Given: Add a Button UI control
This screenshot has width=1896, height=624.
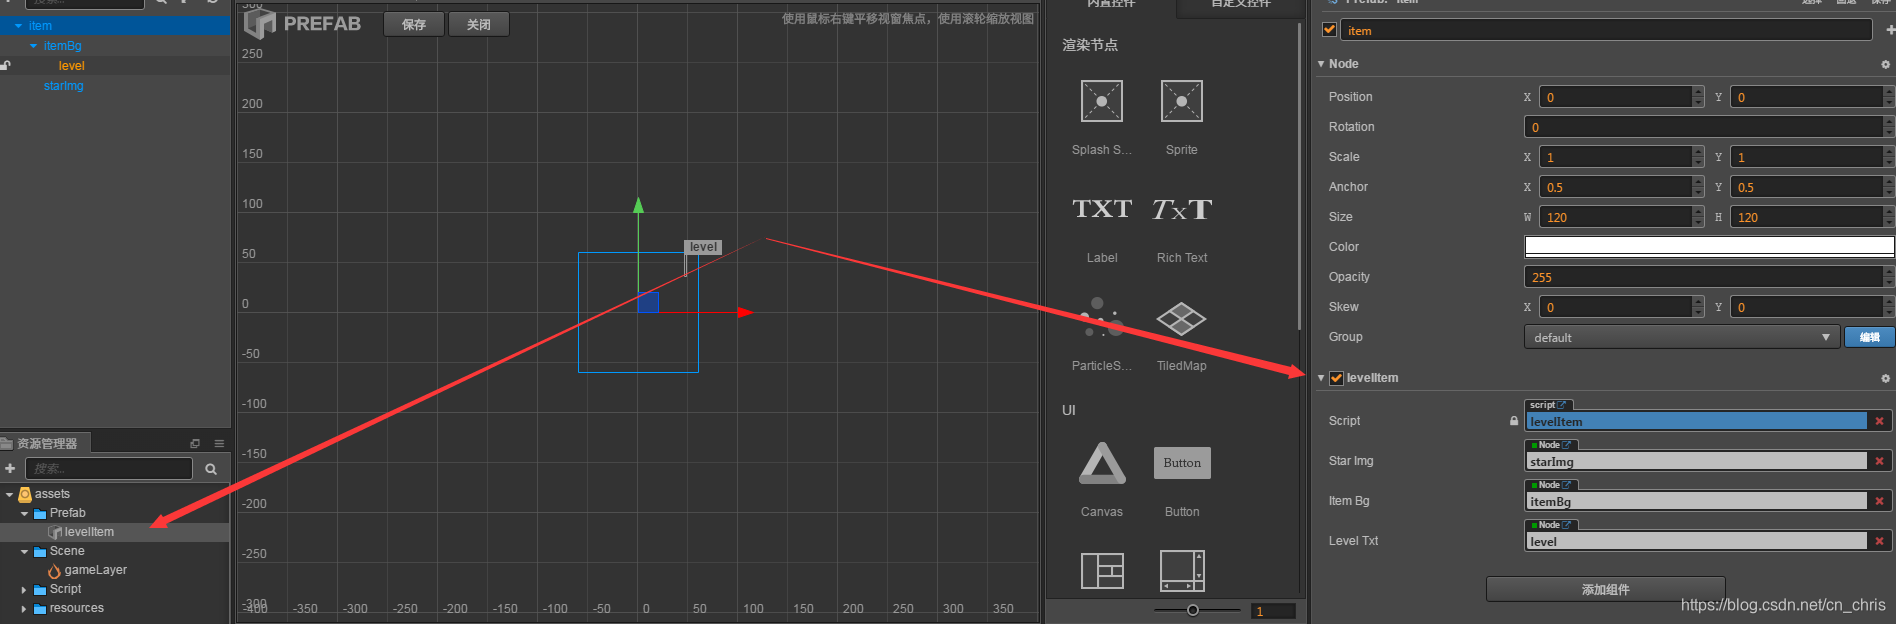Looking at the screenshot, I should [1181, 463].
